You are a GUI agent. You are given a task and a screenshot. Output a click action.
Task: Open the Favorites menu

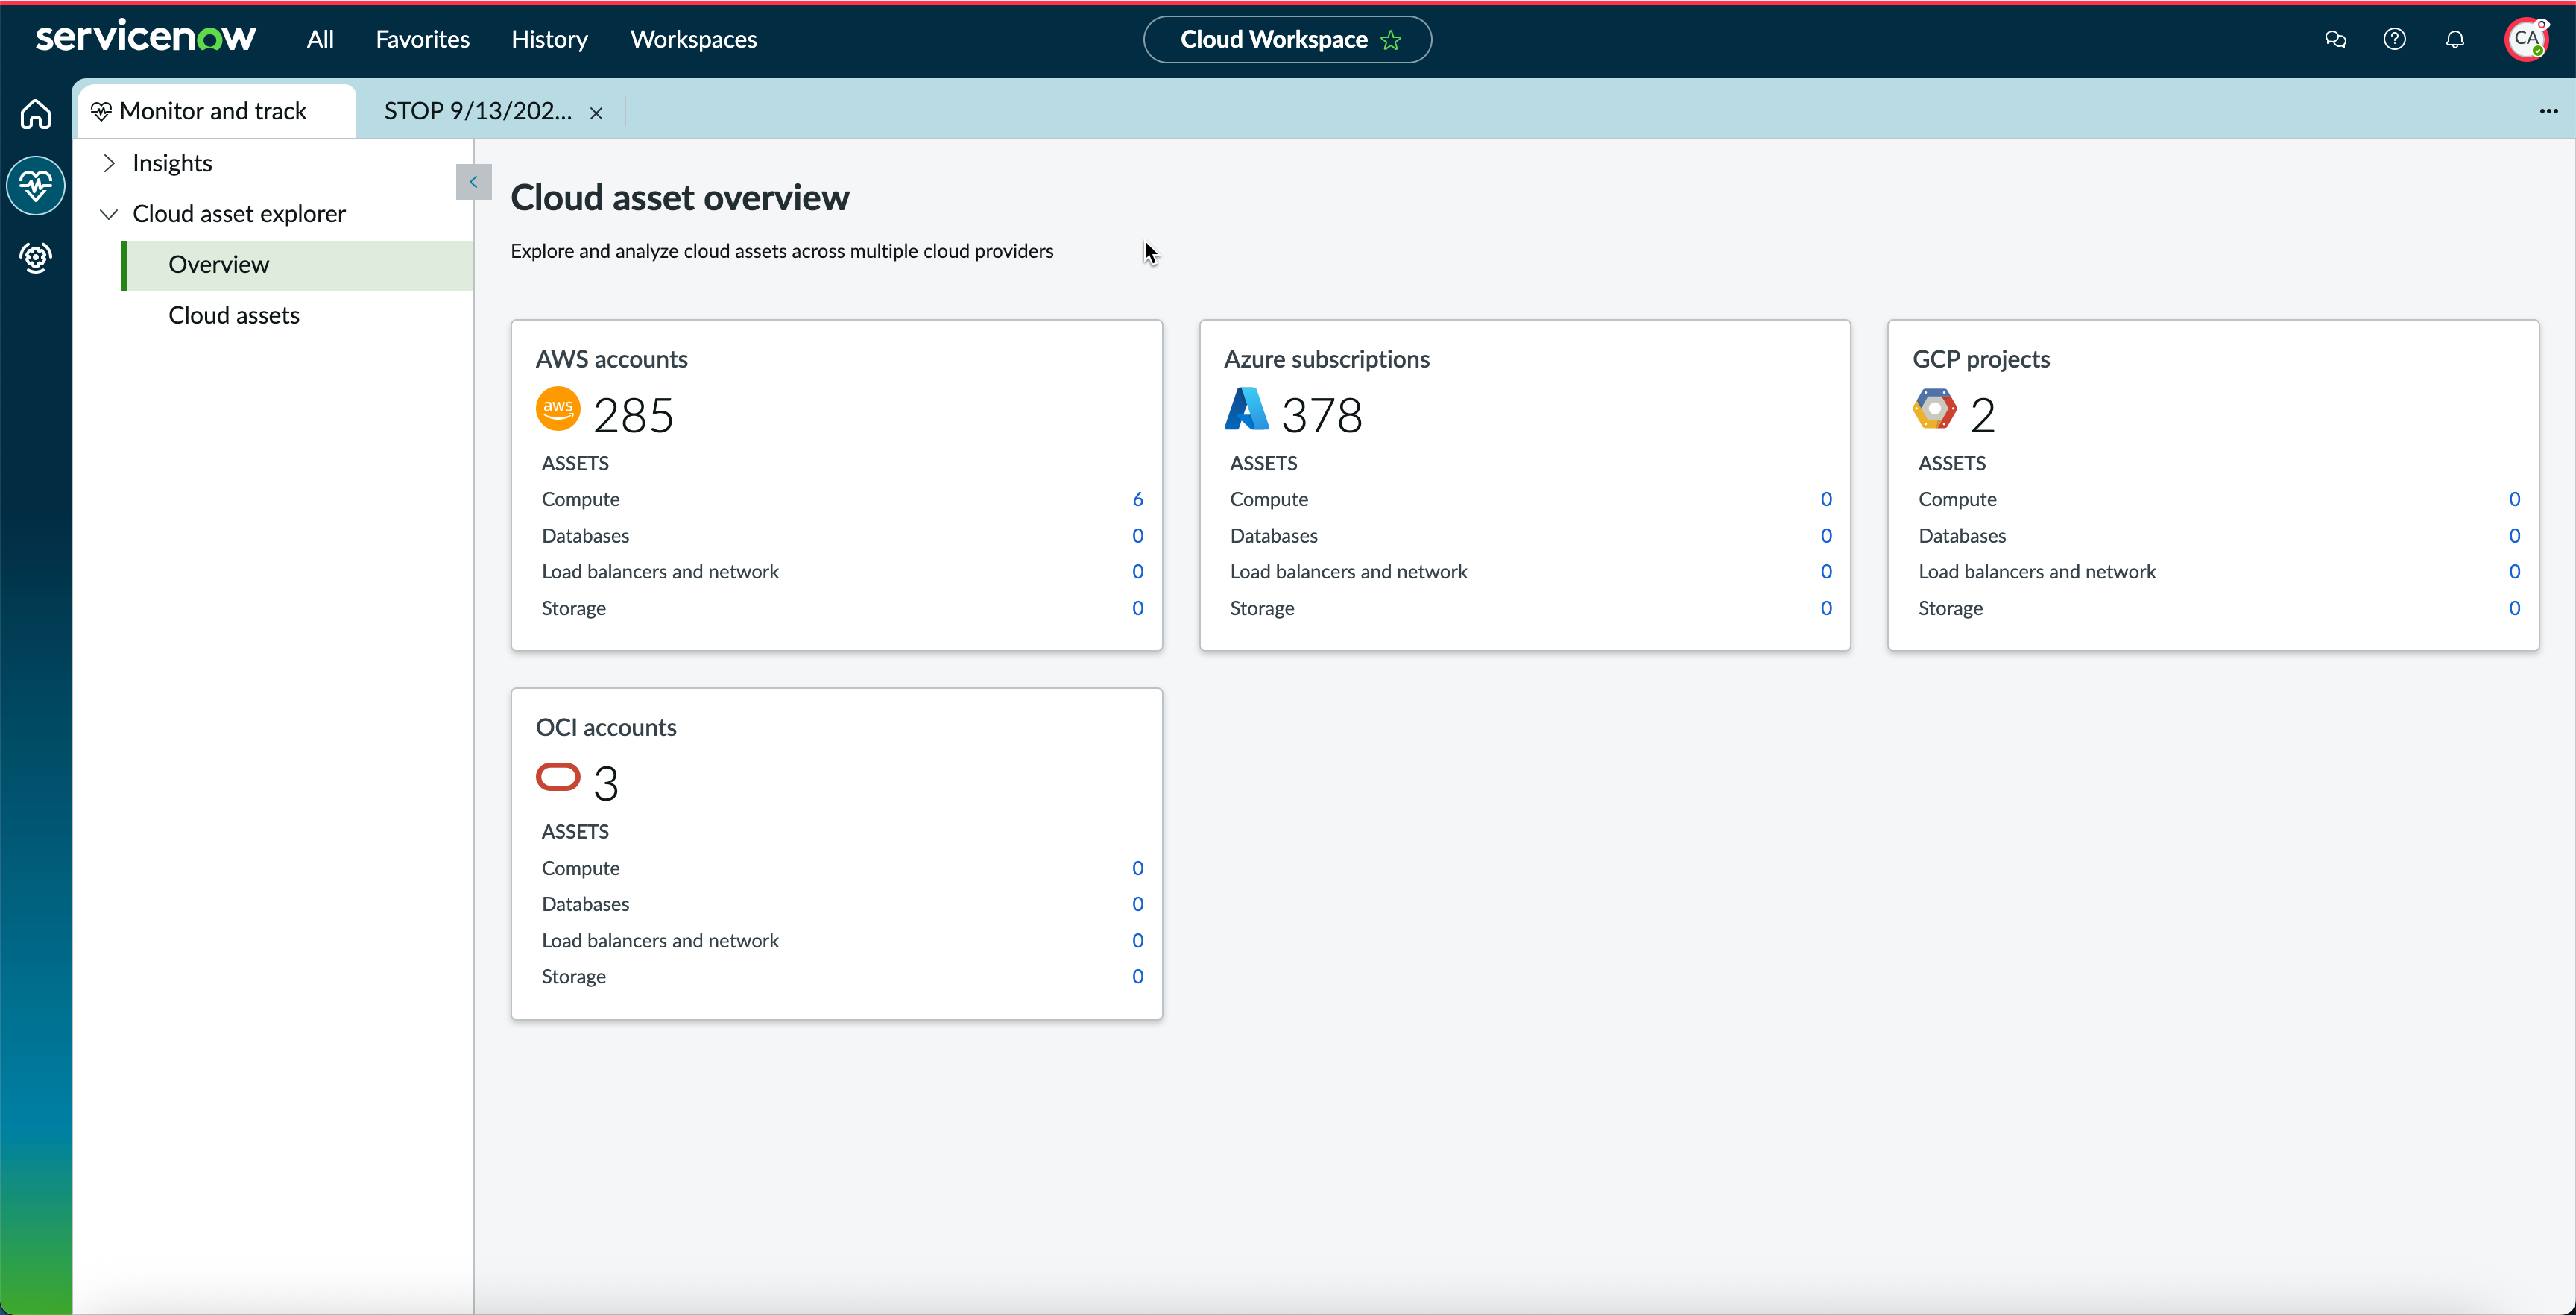click(423, 39)
